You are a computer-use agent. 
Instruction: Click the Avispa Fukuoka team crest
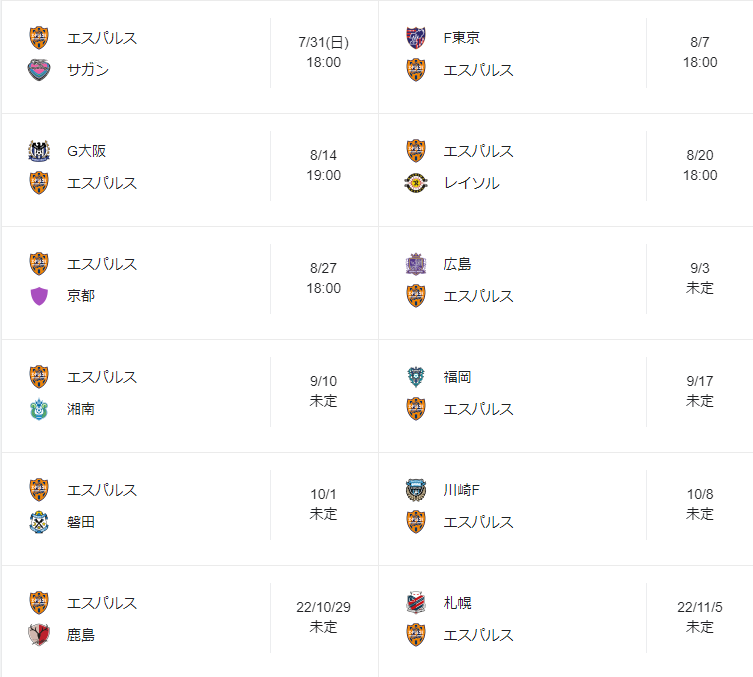[416, 377]
